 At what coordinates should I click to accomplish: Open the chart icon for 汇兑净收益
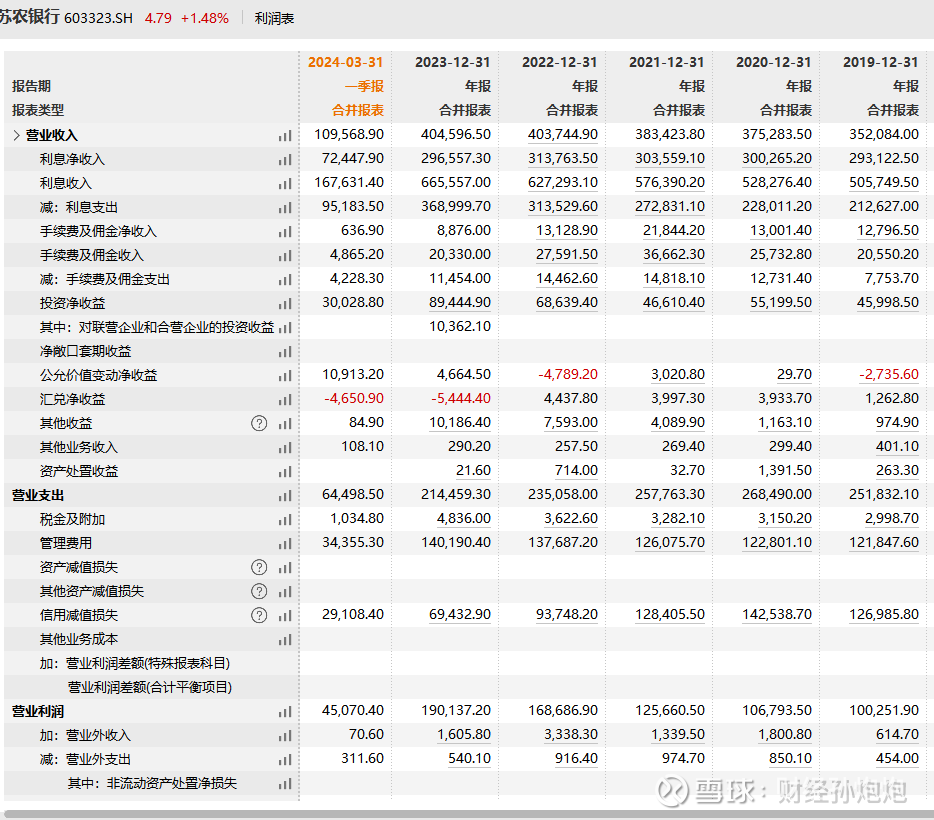pos(285,399)
